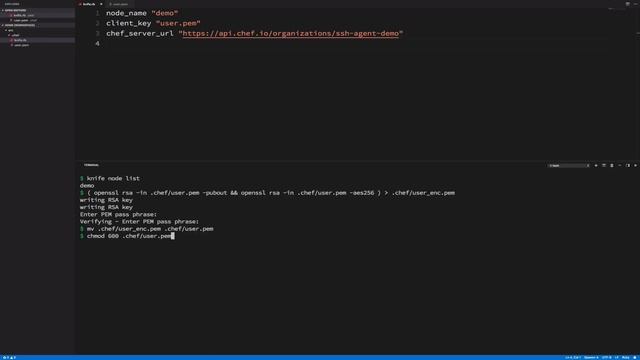Change file encoding UTF-8
The height and width of the screenshot is (360, 640).
(x=607, y=358)
